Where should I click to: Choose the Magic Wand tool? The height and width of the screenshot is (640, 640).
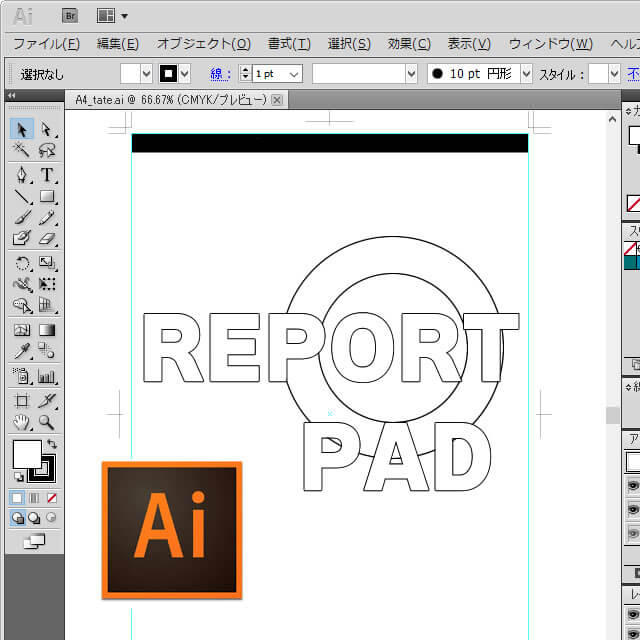click(22, 151)
